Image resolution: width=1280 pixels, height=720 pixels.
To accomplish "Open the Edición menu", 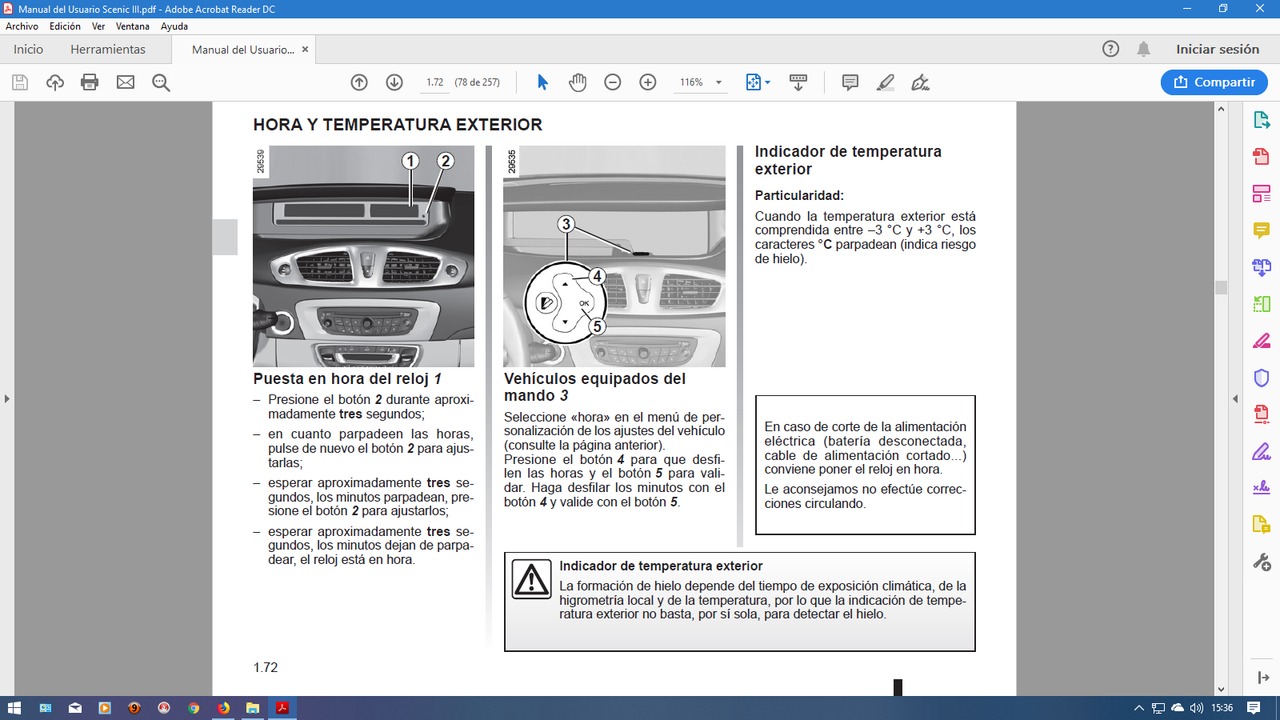I will pos(65,26).
